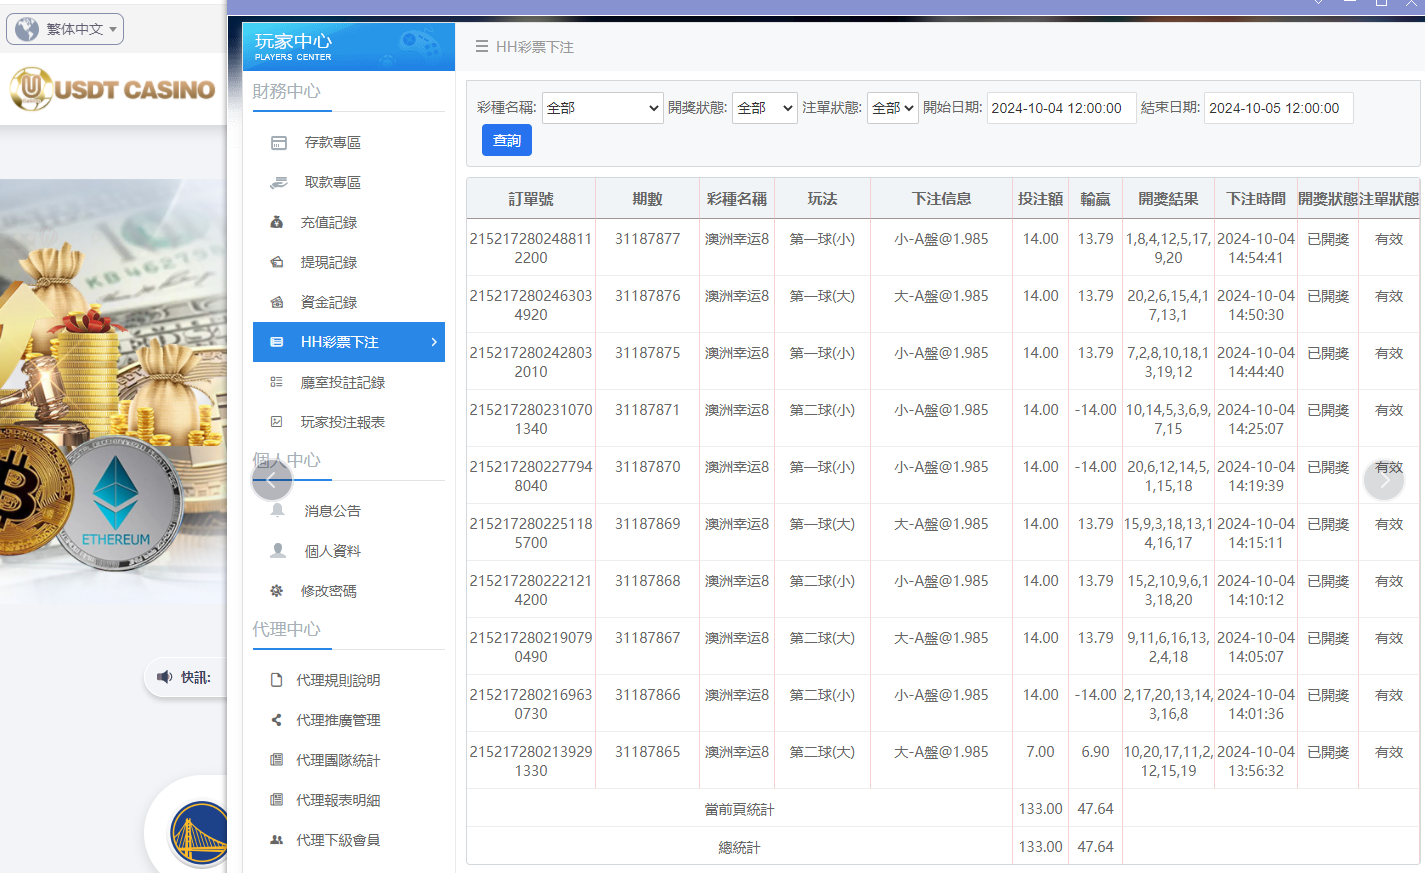Expand the 開獎狀態 dropdown
Image resolution: width=1425 pixels, height=873 pixels.
coord(764,107)
